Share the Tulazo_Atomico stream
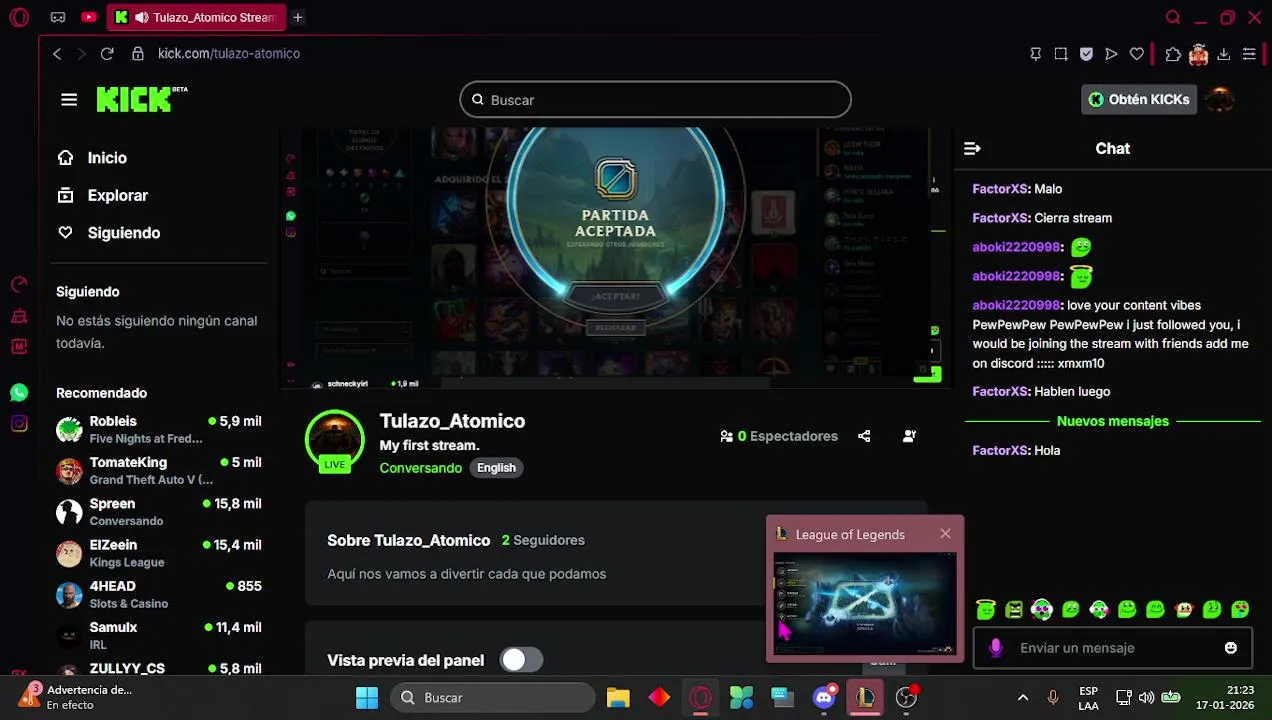Viewport: 1272px width, 720px height. 864,436
